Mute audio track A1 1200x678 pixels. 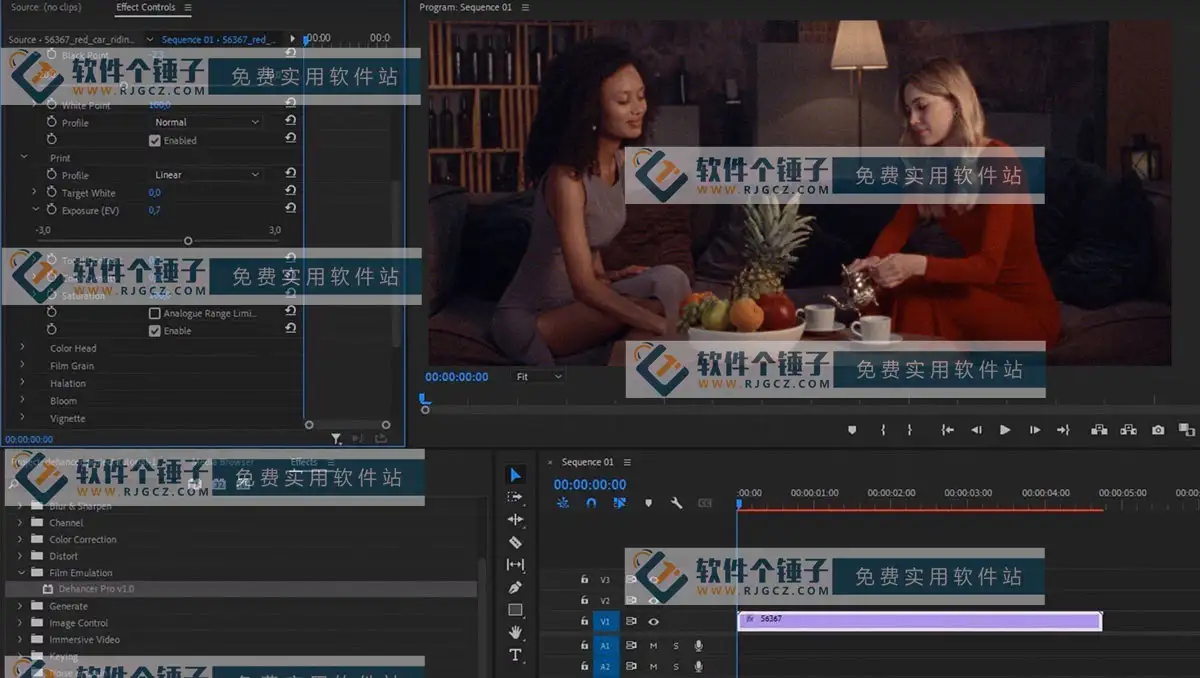point(654,646)
